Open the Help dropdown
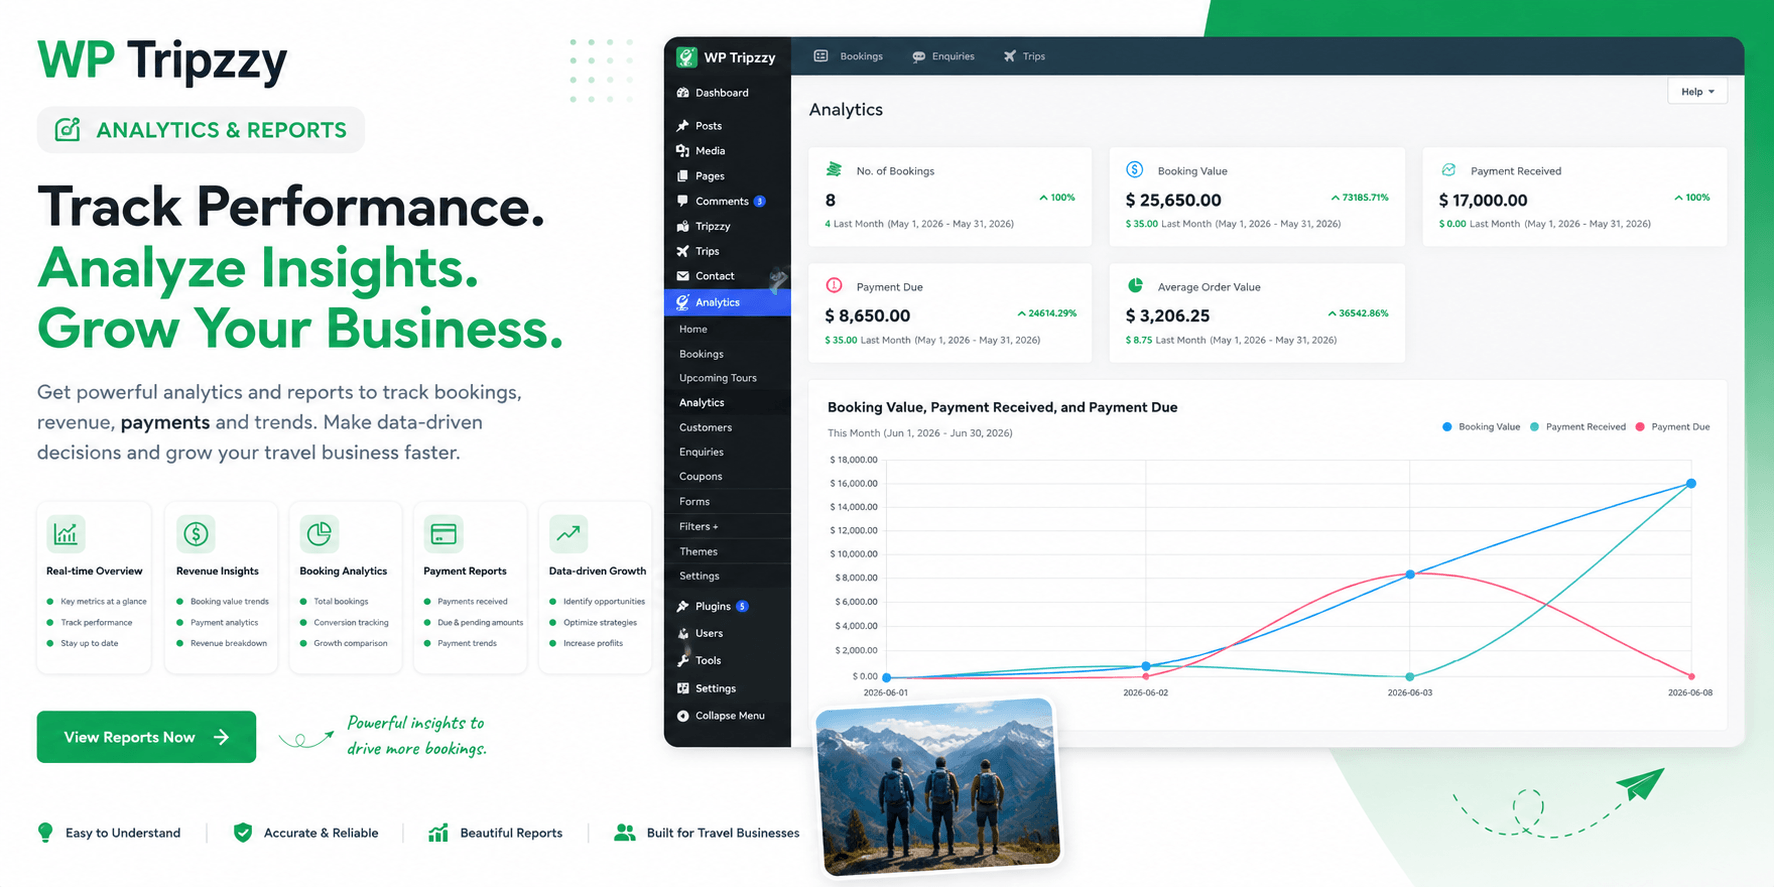Screen dimensions: 1774x887 pyautogui.click(x=1697, y=92)
